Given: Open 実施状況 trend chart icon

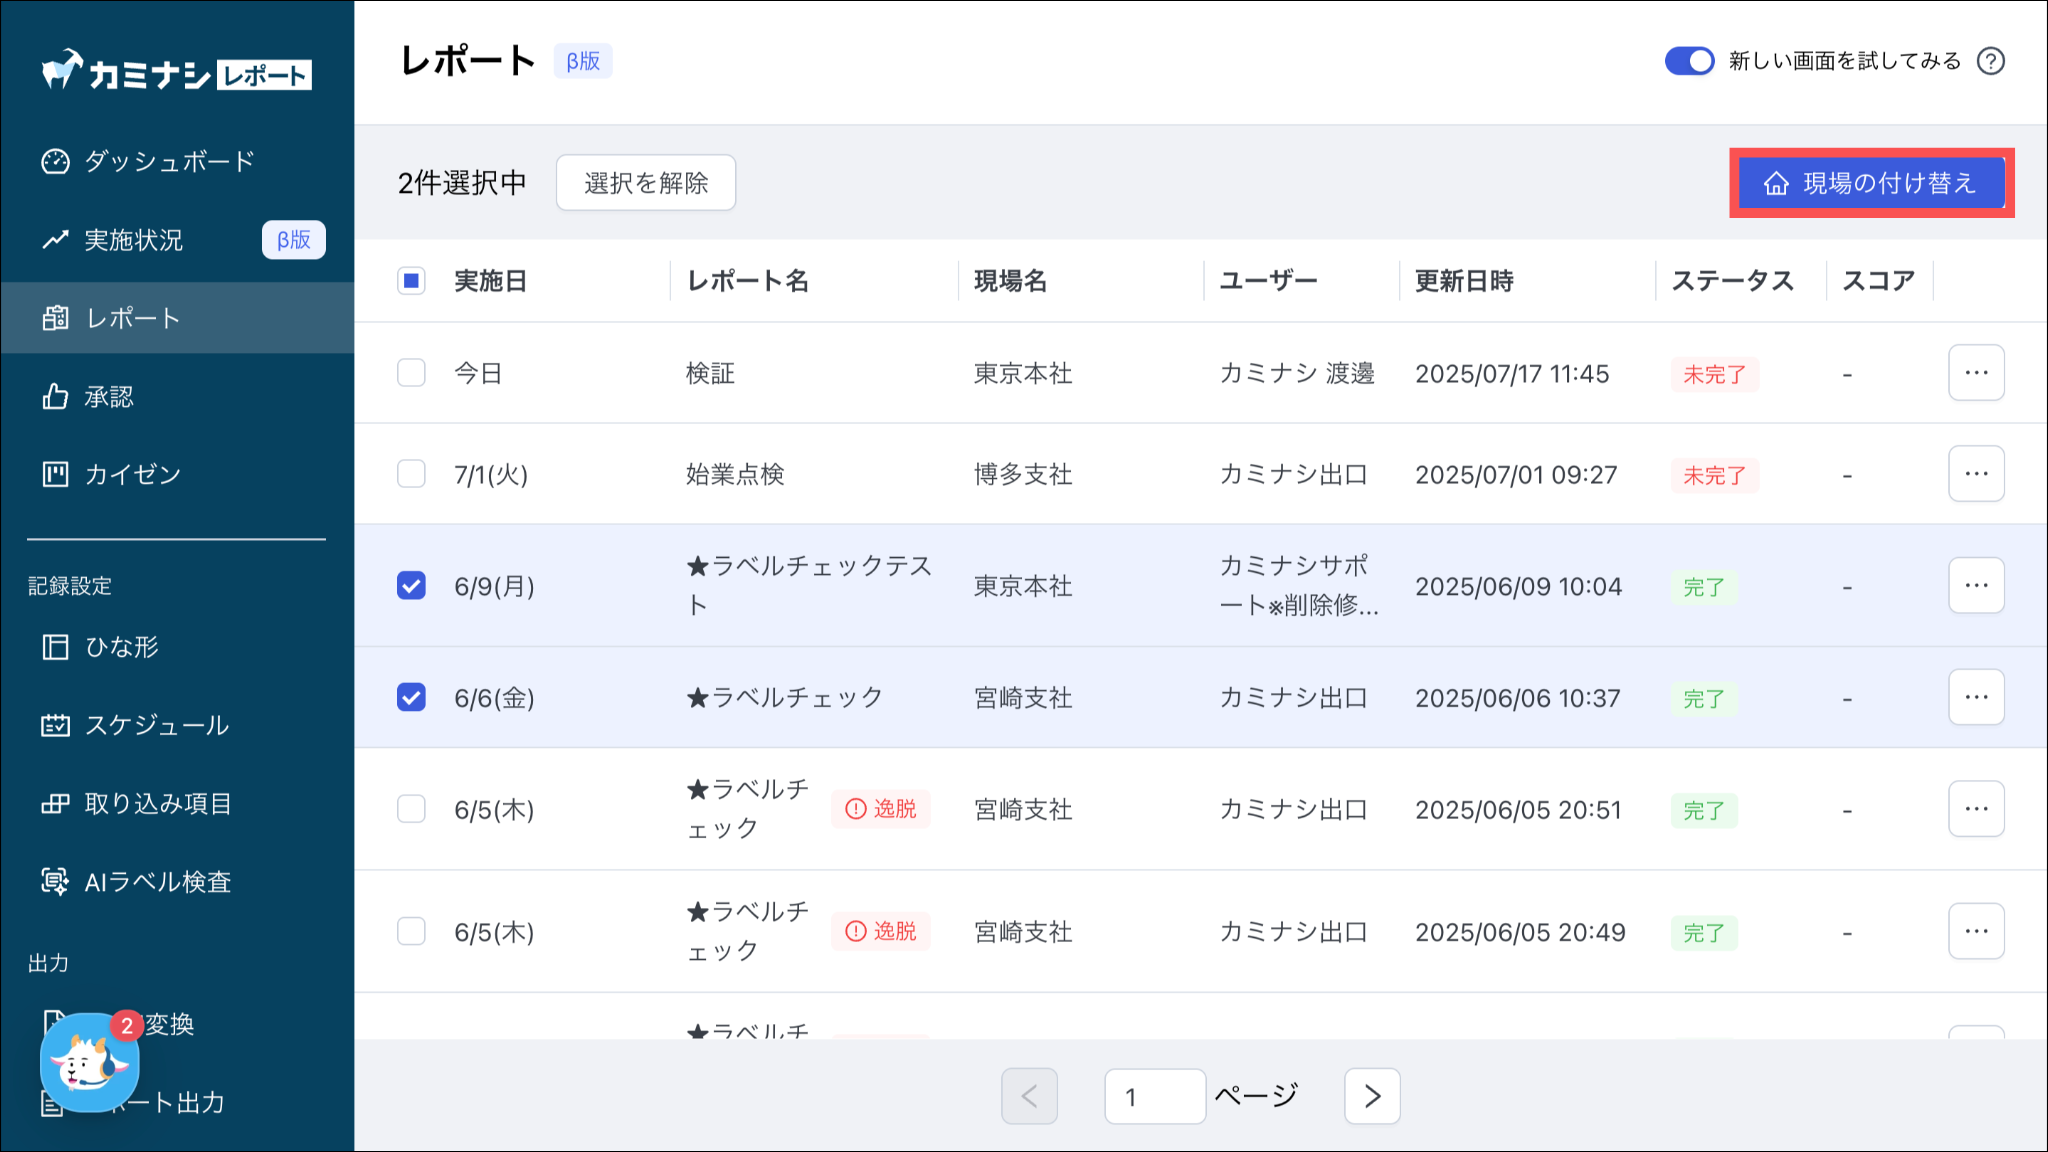Looking at the screenshot, I should pos(55,240).
